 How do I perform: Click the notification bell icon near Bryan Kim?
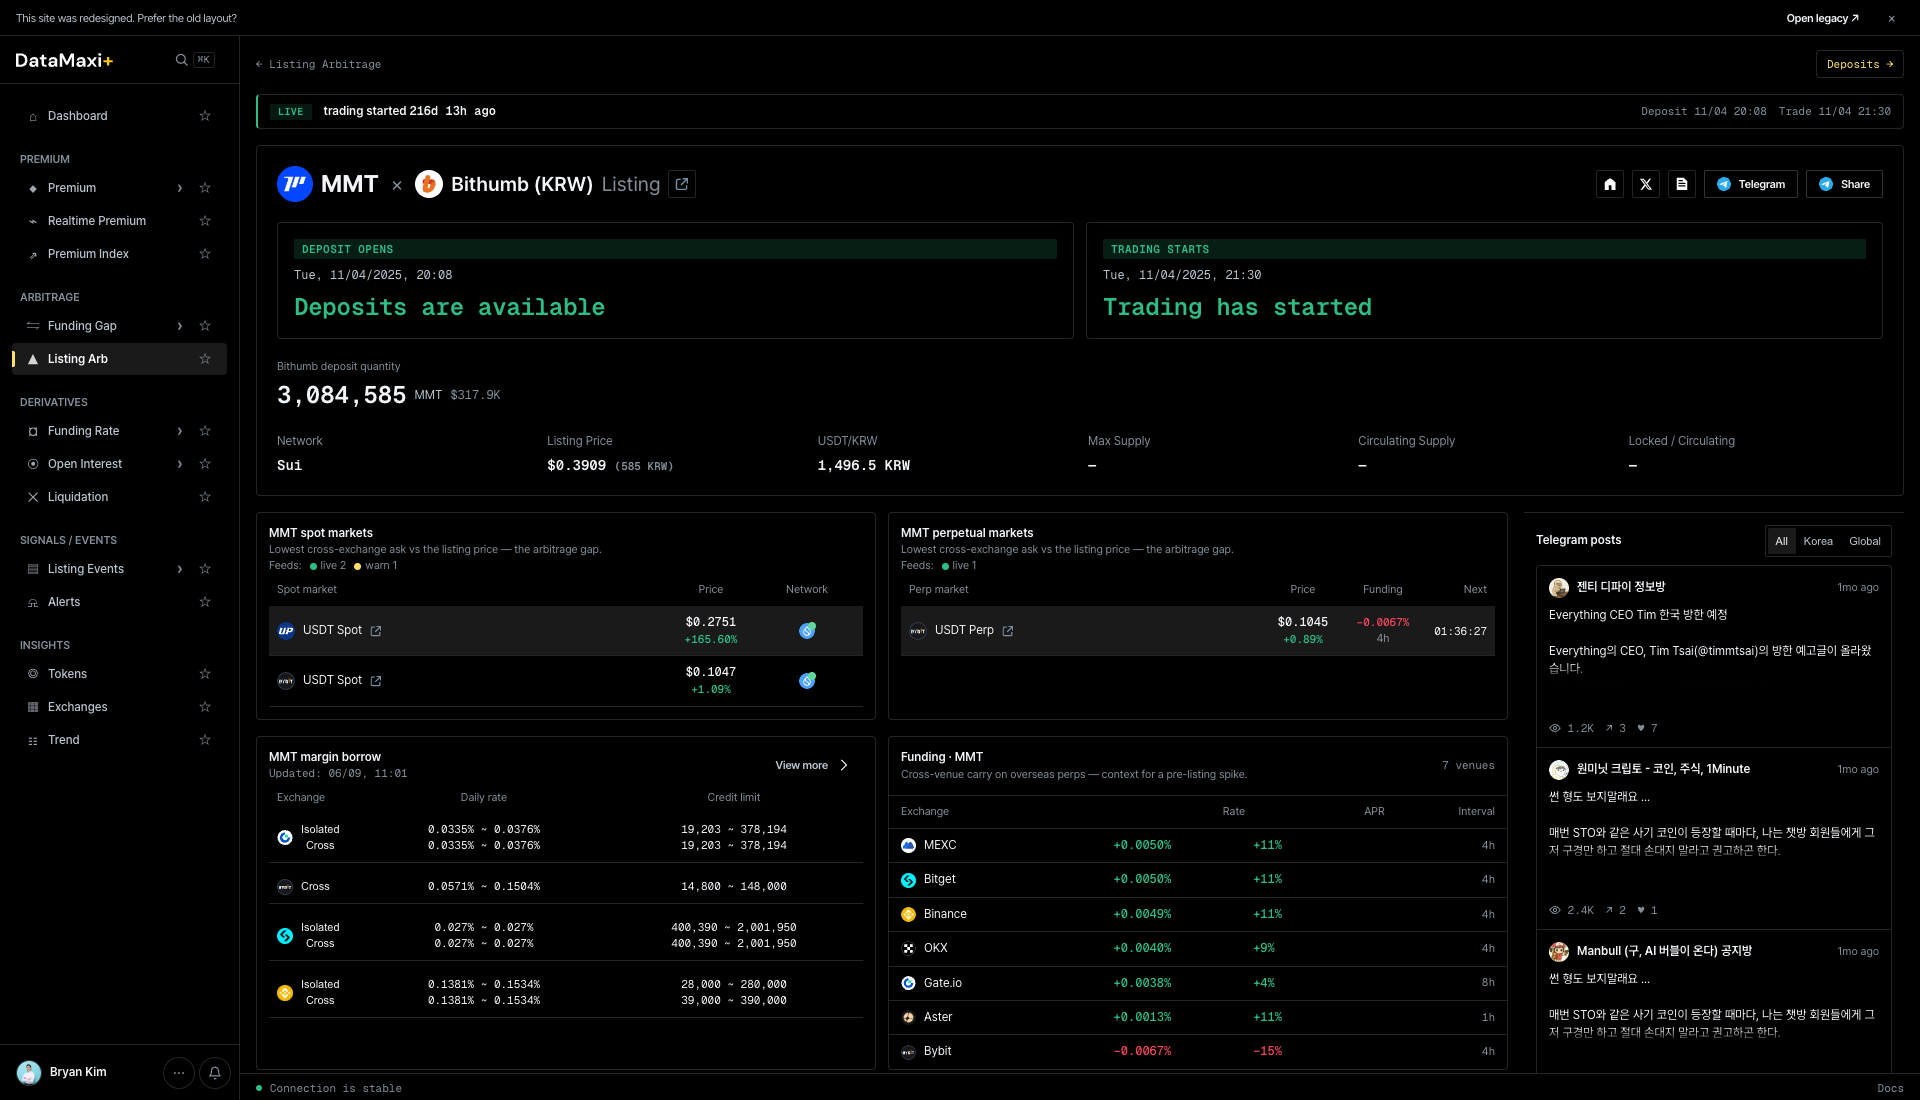(215, 1073)
